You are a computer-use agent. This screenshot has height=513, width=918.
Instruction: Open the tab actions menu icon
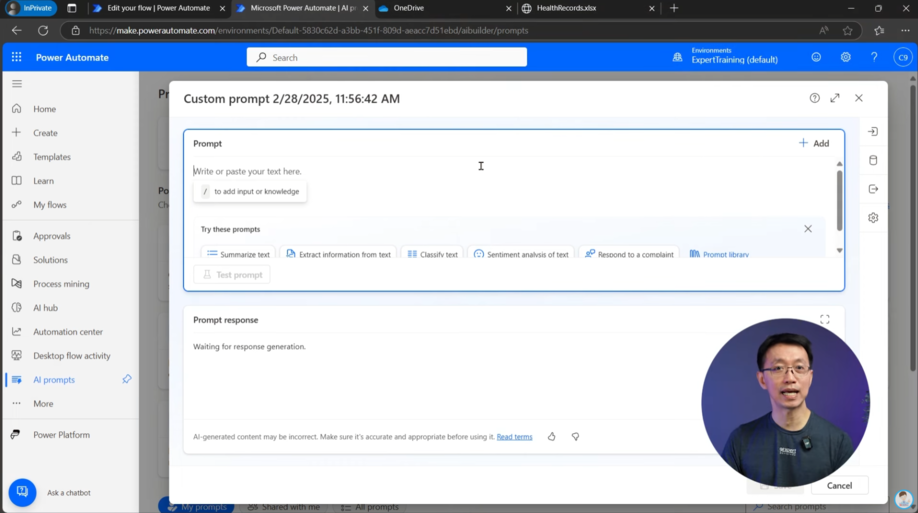[71, 8]
